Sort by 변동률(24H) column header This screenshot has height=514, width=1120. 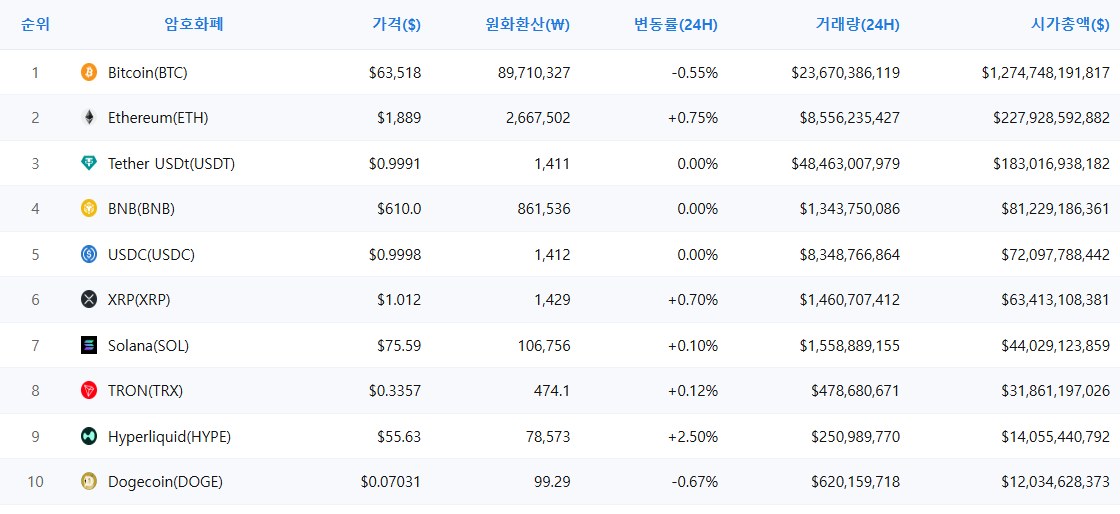tap(676, 25)
